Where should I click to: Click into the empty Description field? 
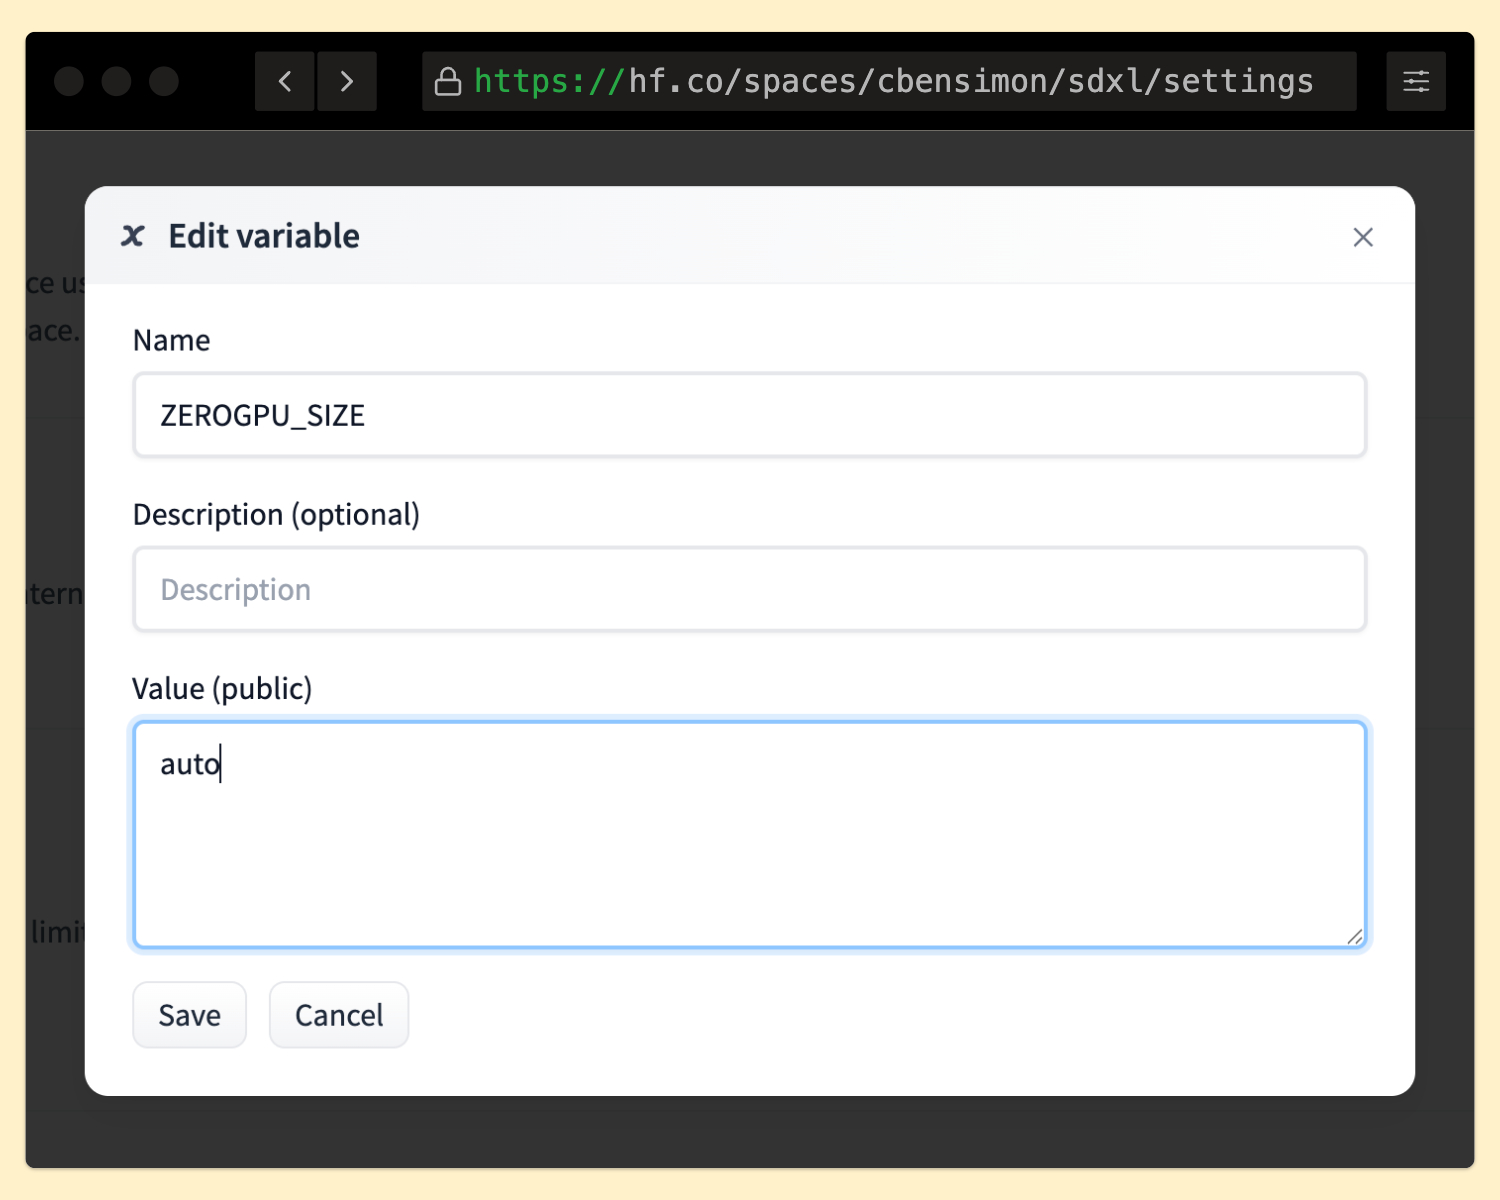(749, 589)
